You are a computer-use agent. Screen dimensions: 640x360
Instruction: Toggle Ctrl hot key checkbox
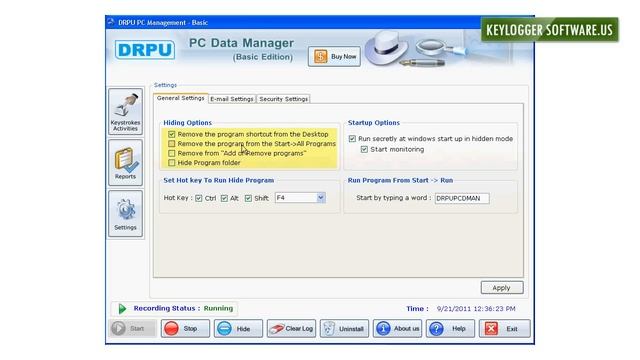(199, 198)
